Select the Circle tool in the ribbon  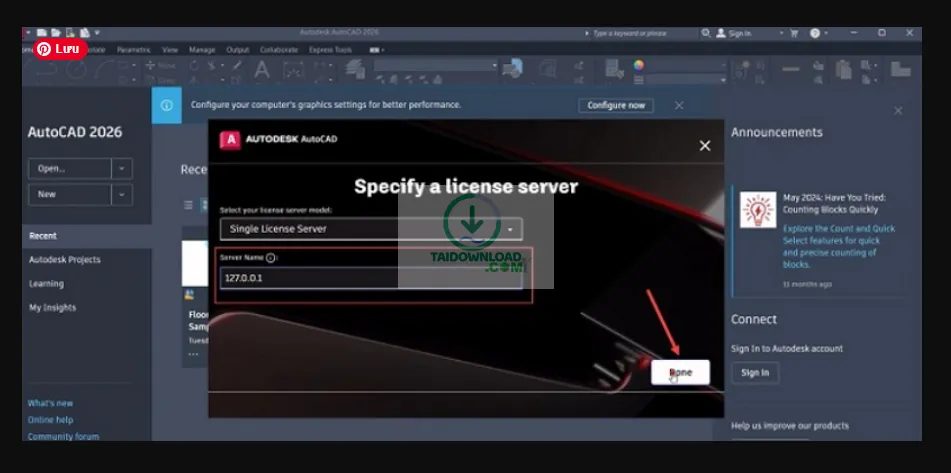point(76,70)
